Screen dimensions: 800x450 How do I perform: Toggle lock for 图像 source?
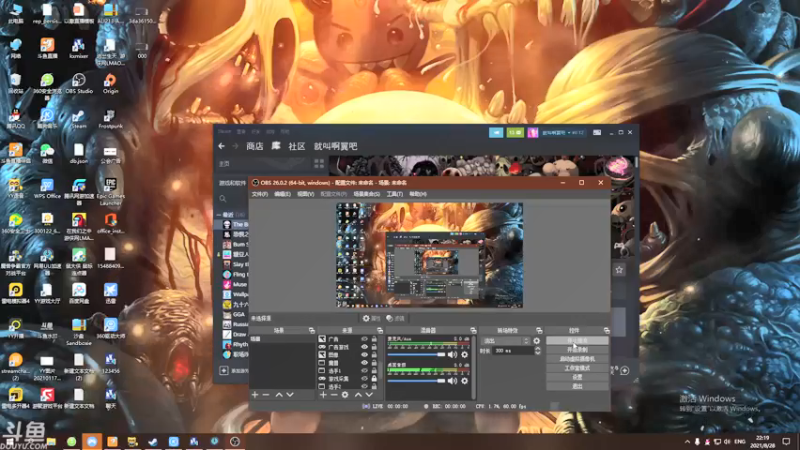[x=374, y=355]
